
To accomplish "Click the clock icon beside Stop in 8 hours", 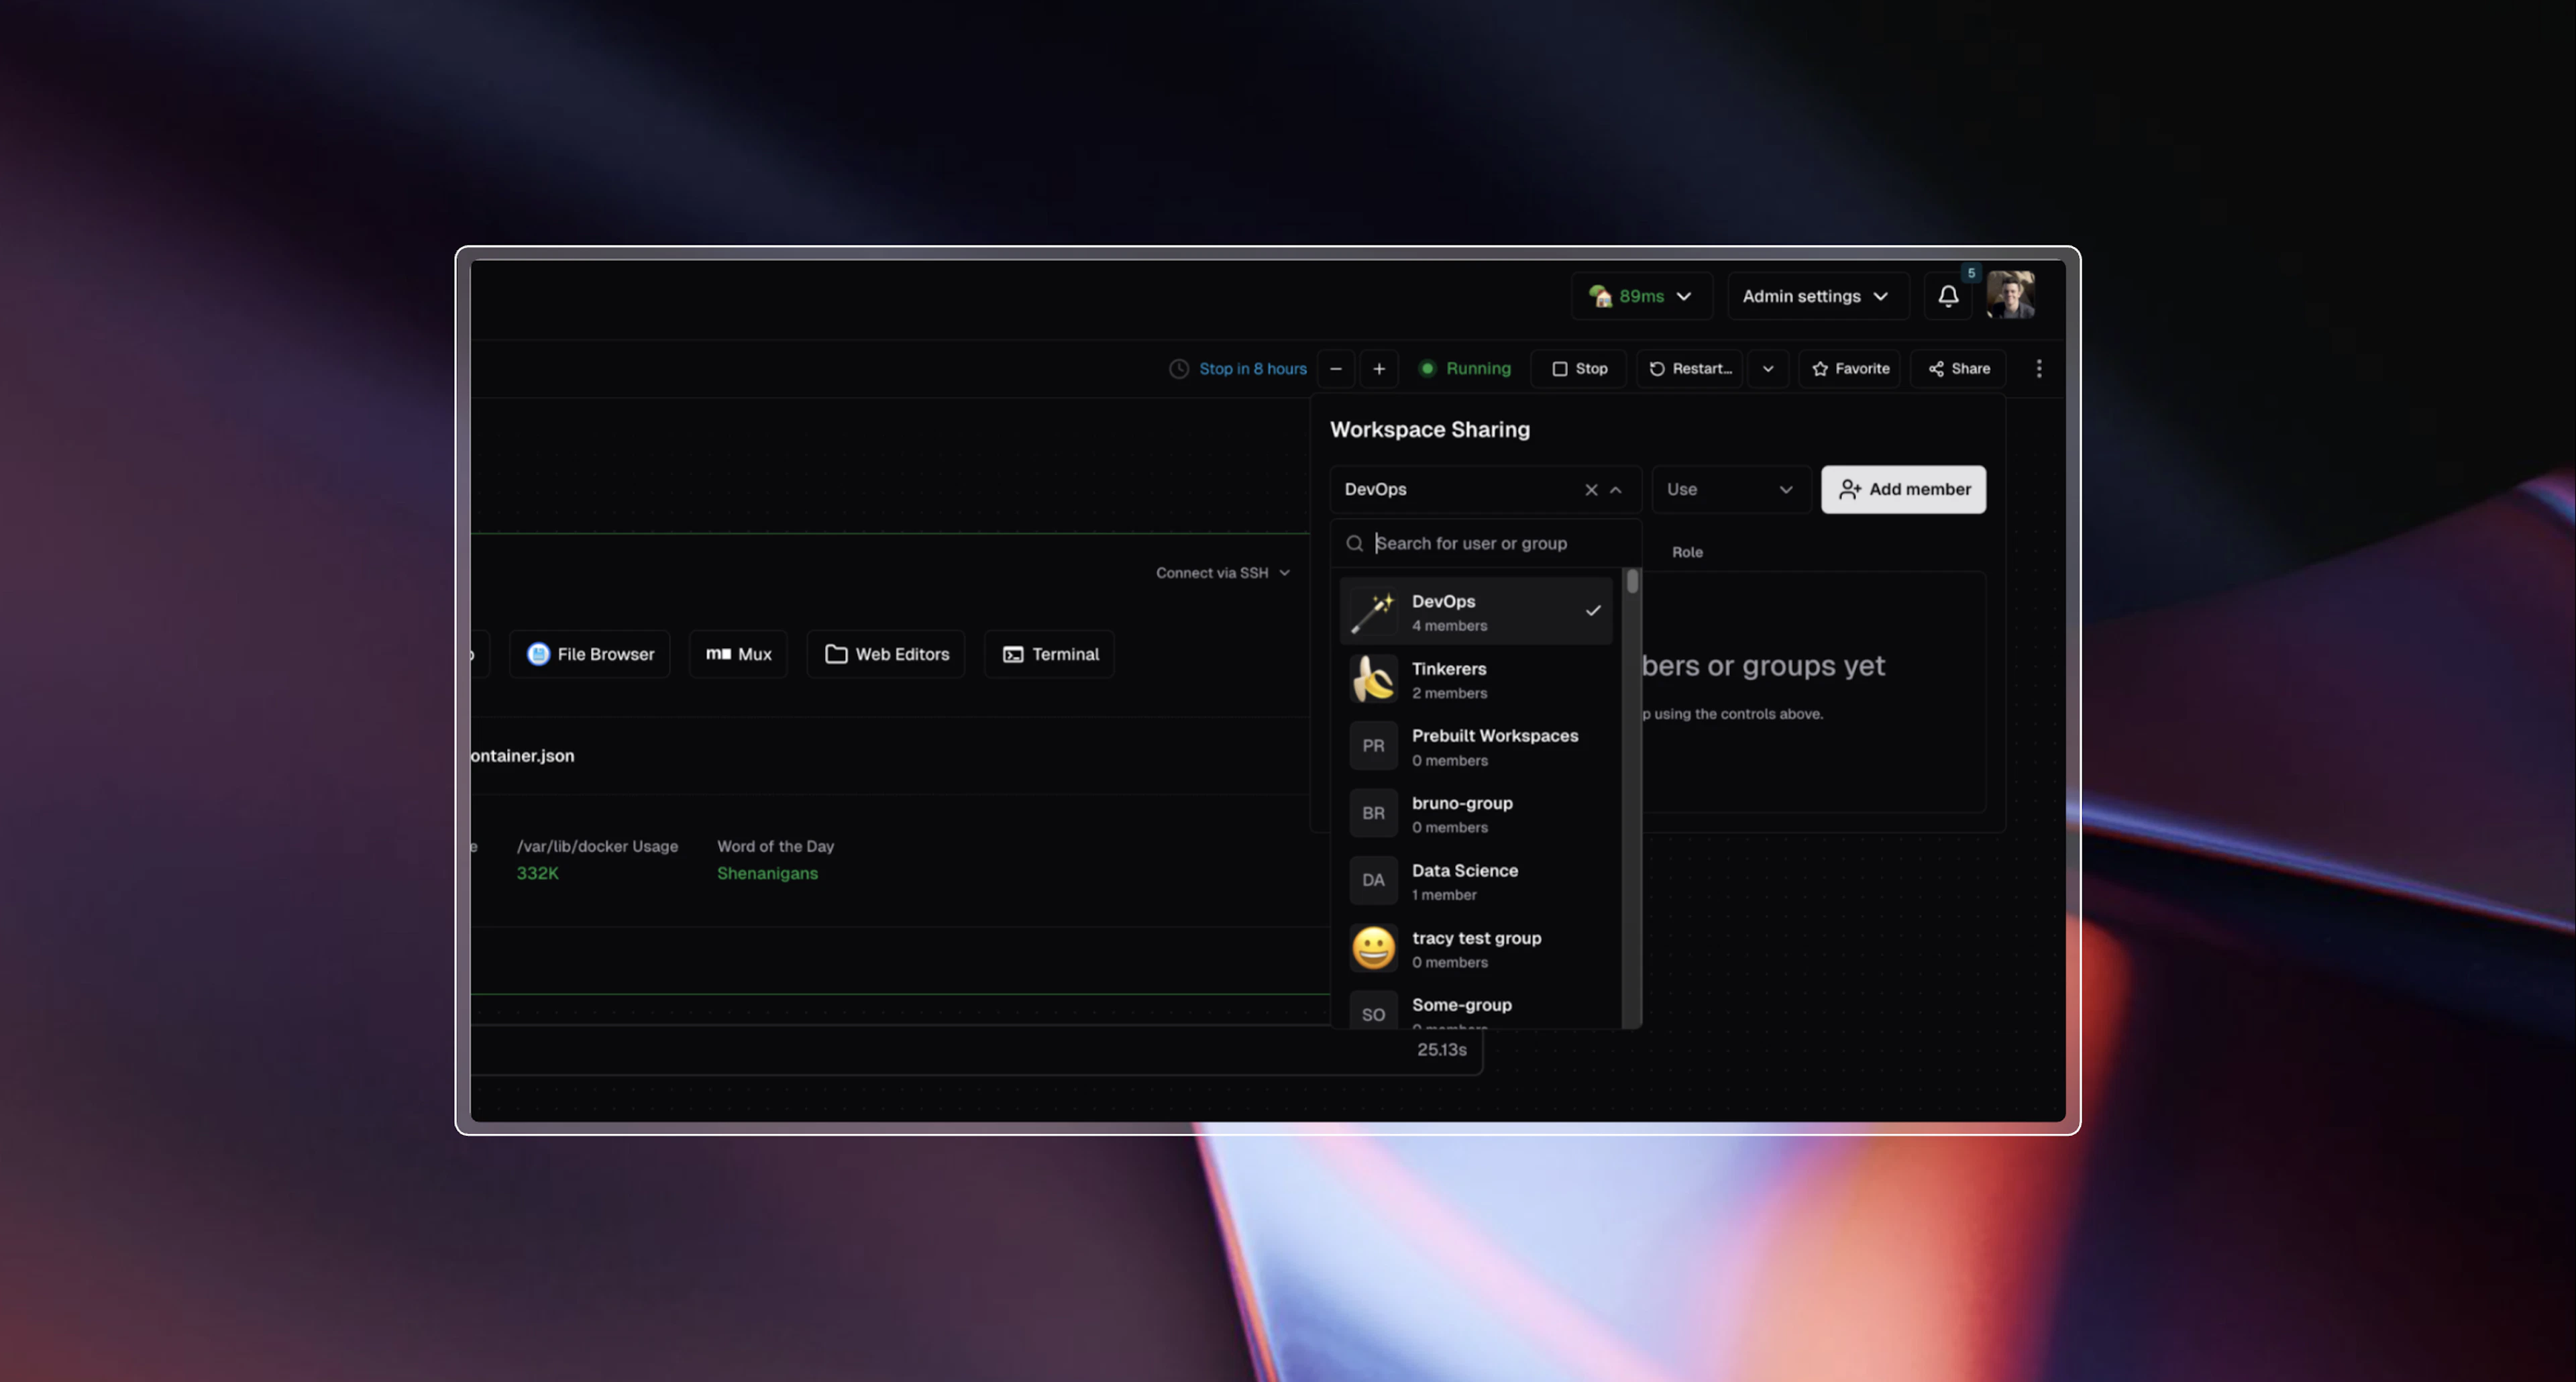I will 1179,369.
